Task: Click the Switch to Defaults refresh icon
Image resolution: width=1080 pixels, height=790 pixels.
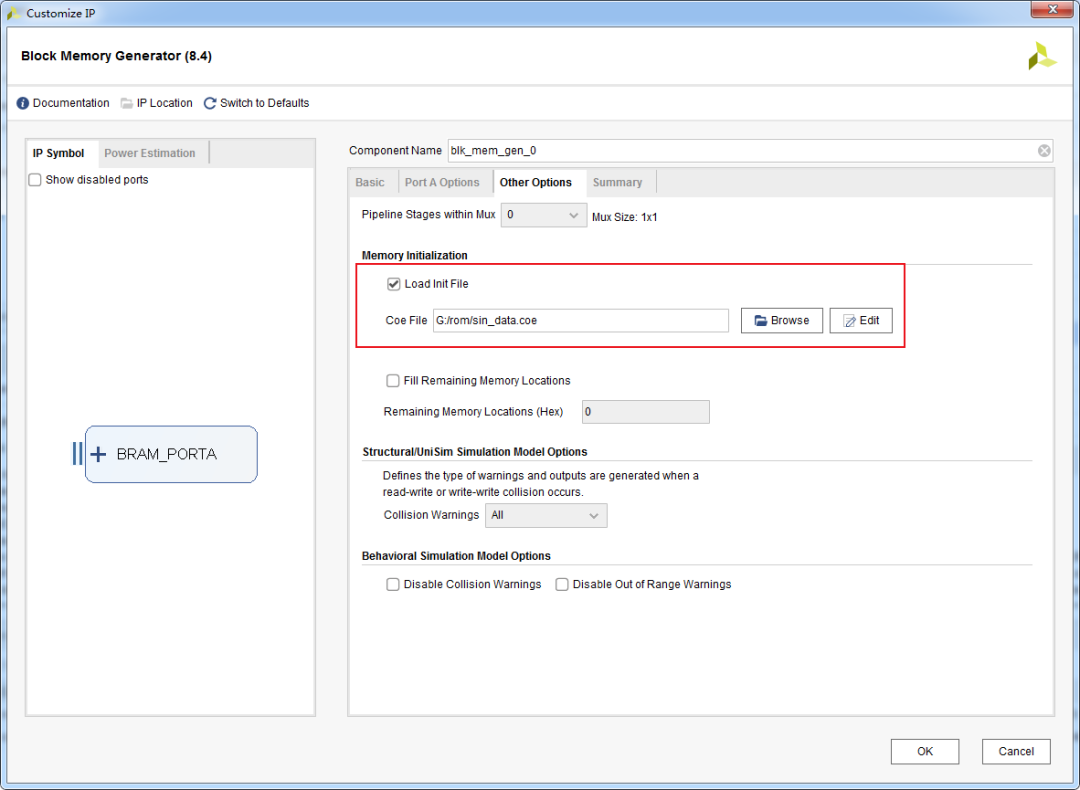Action: (x=210, y=103)
